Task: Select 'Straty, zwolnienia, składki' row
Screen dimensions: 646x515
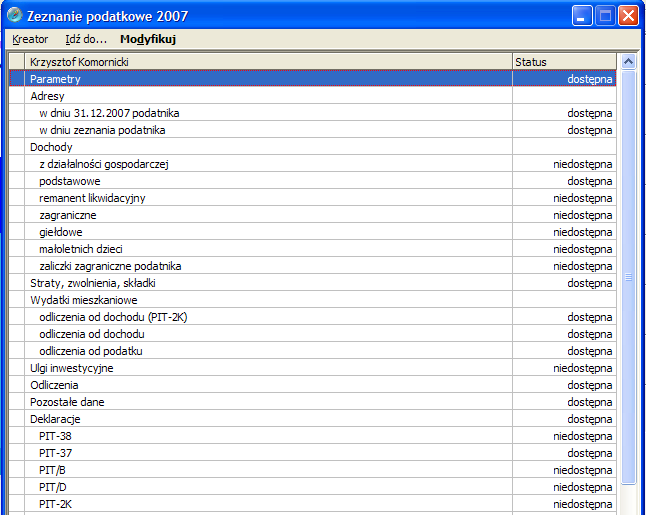Action: coord(313,283)
